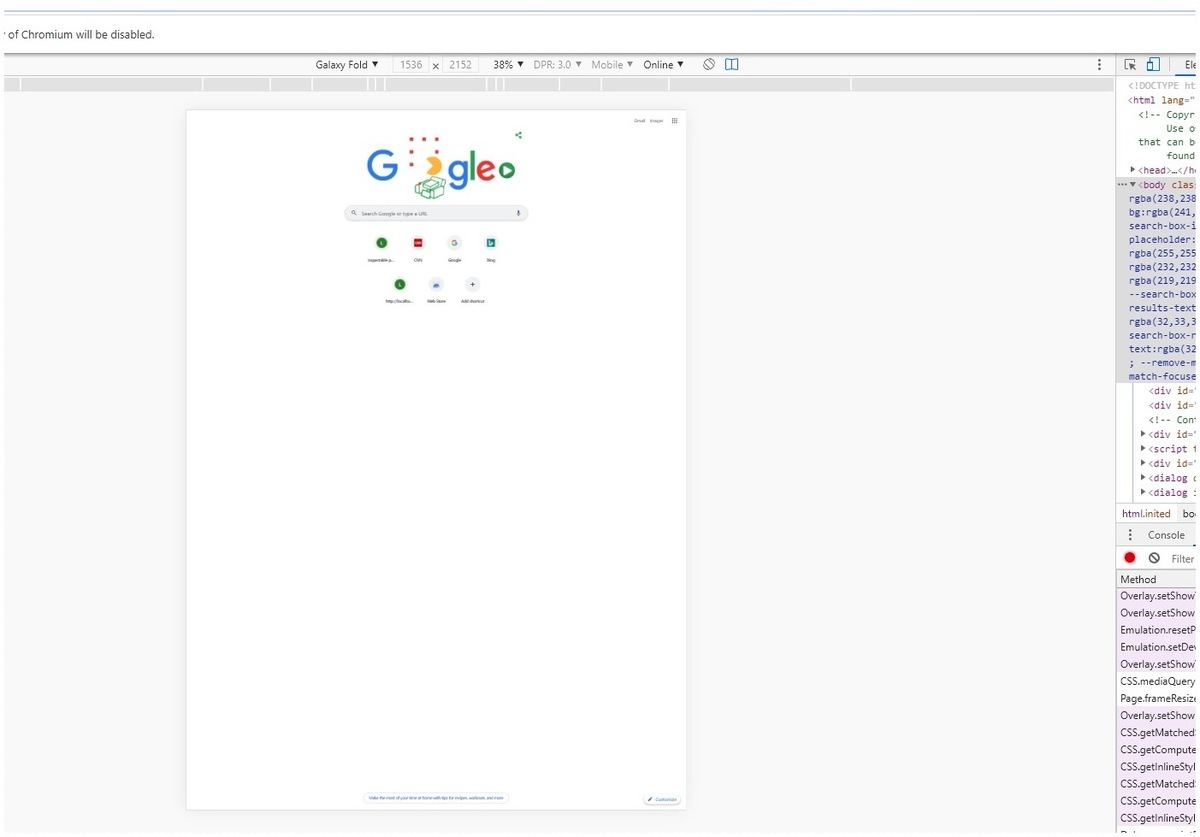Expand the head element node
1200x837 pixels.
pyautogui.click(x=1132, y=170)
